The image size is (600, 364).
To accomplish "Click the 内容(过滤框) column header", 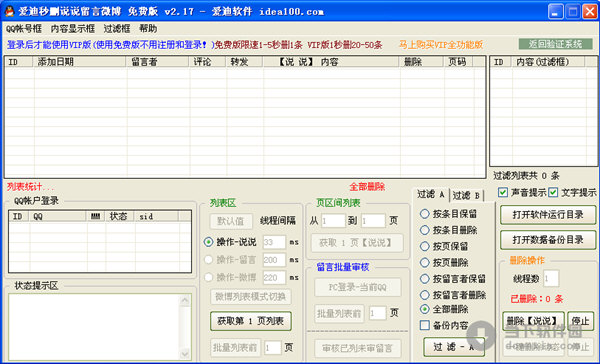I will click(548, 62).
